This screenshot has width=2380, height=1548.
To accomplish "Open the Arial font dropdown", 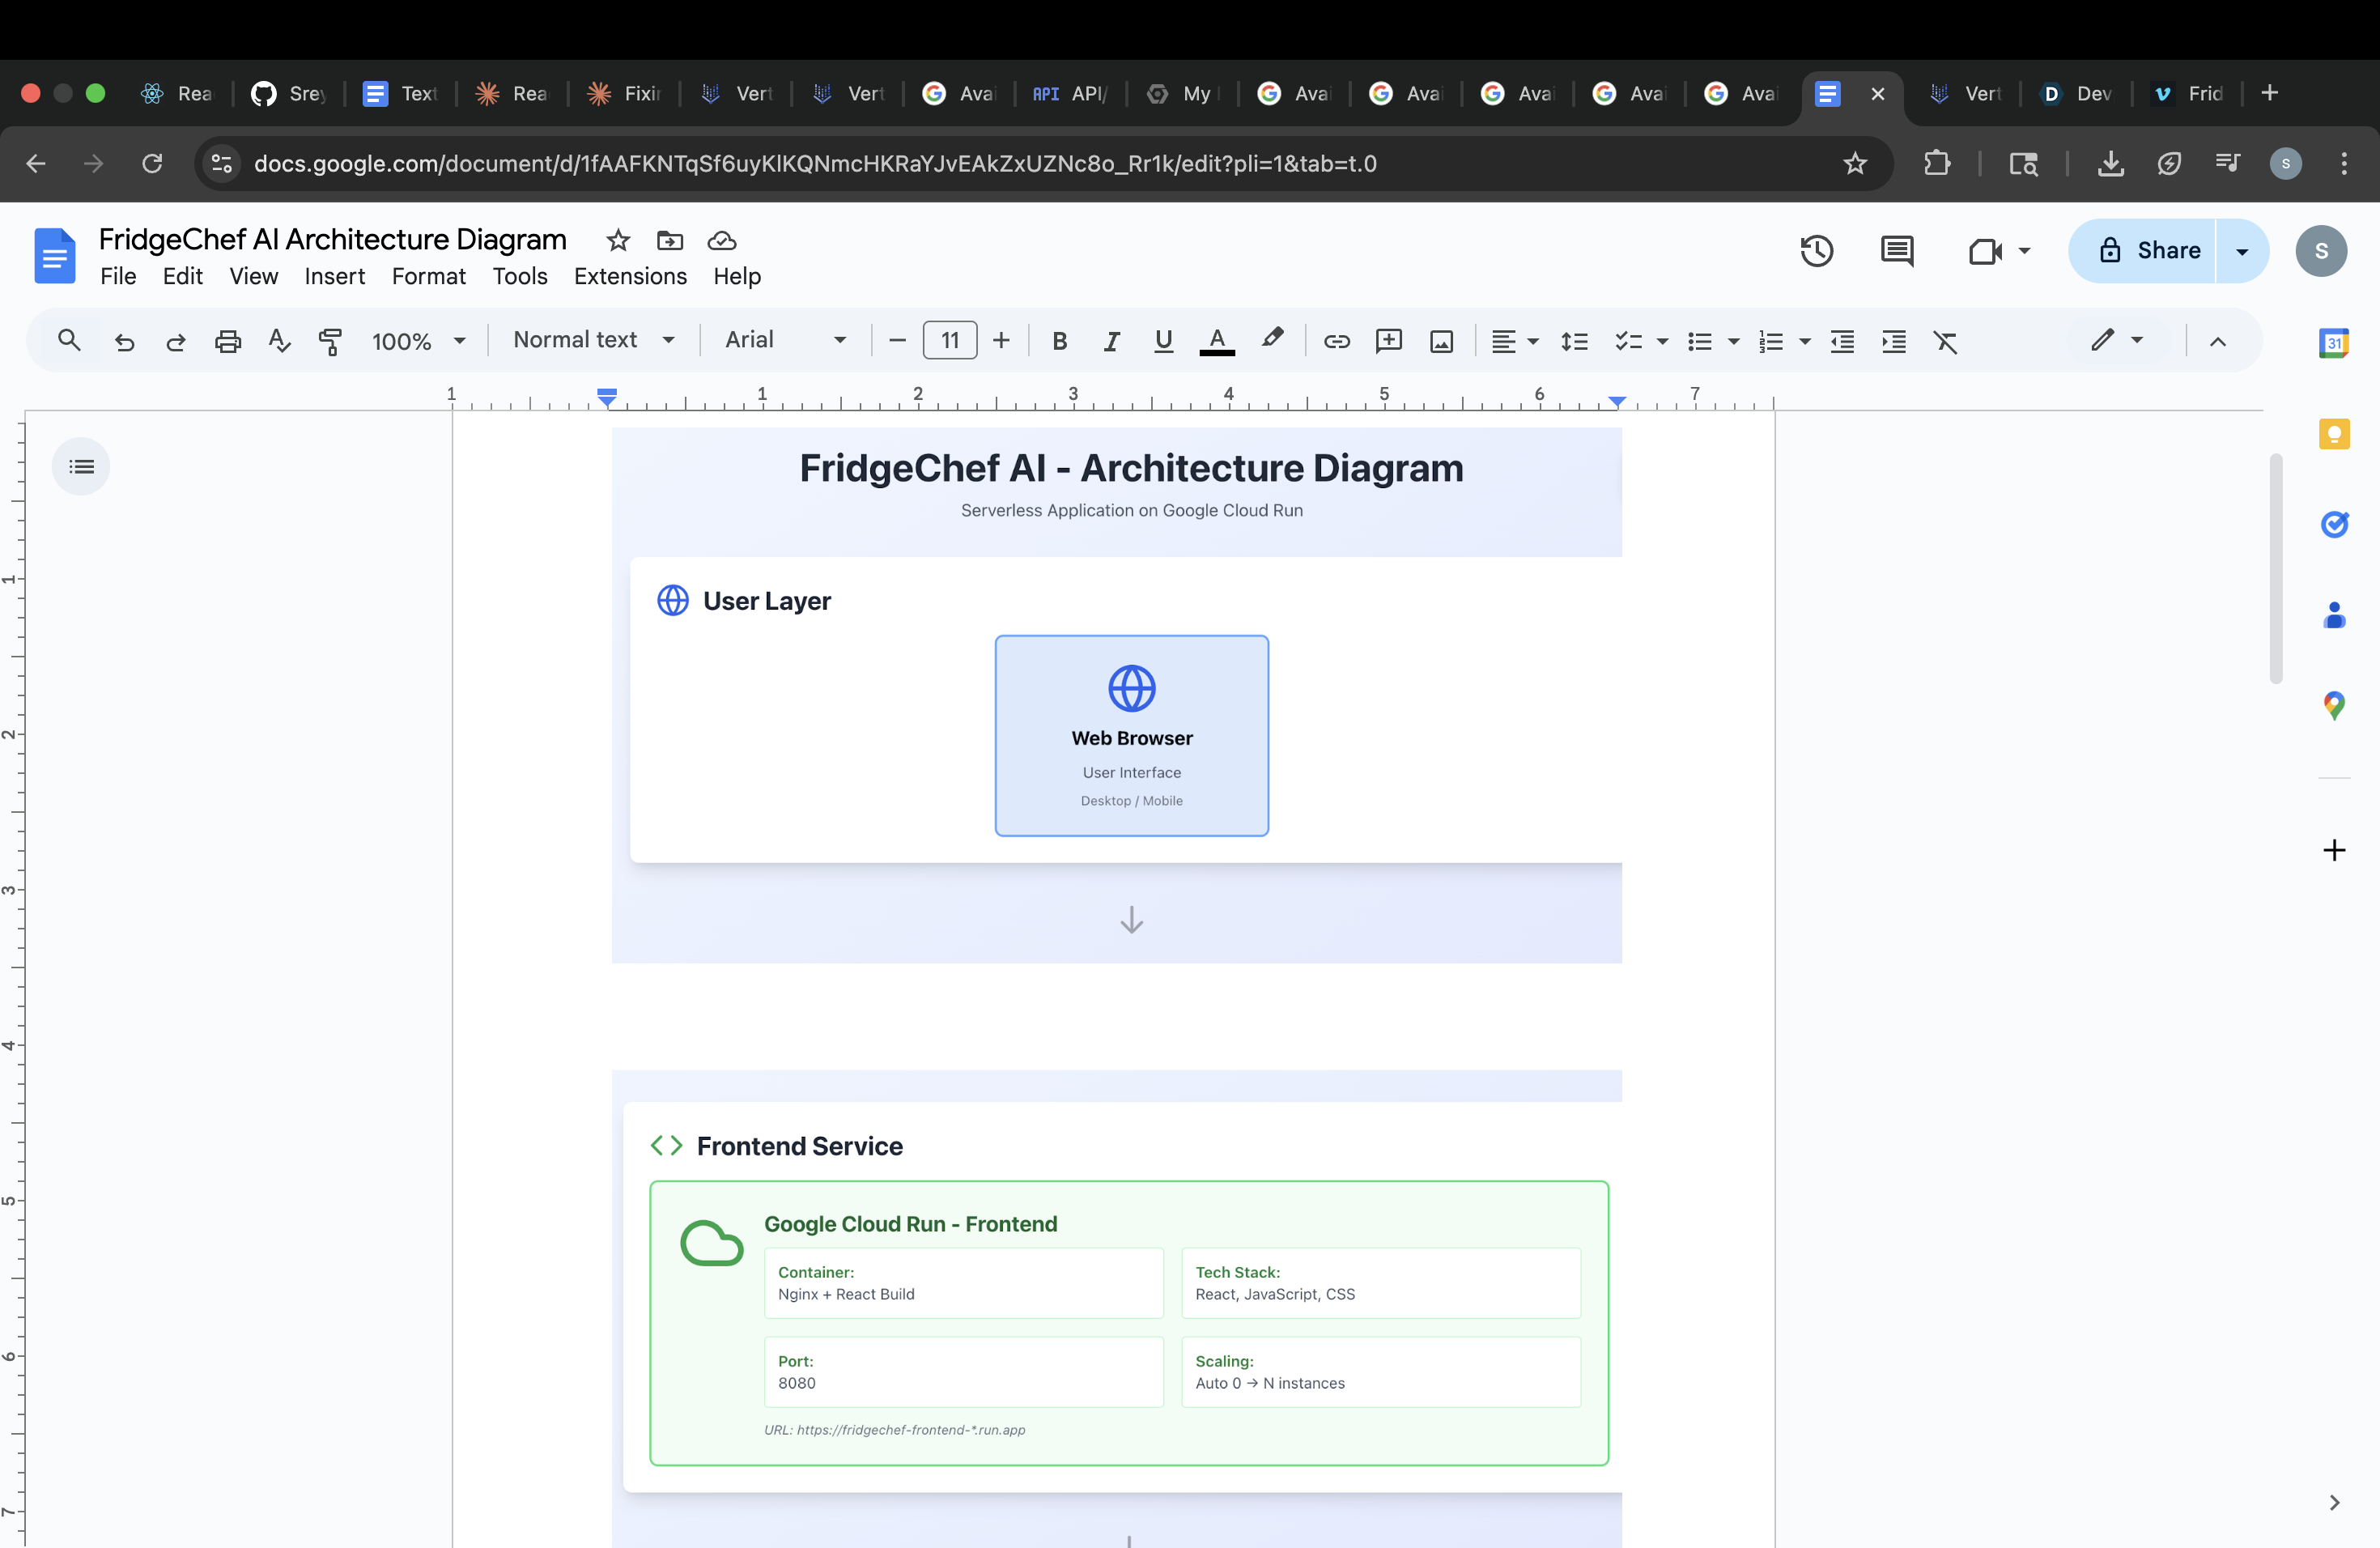I will tap(786, 340).
